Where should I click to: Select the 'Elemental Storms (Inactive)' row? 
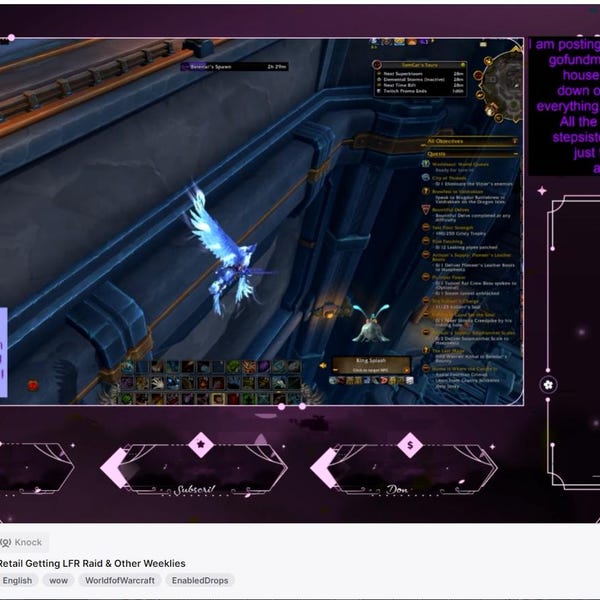click(x=420, y=80)
